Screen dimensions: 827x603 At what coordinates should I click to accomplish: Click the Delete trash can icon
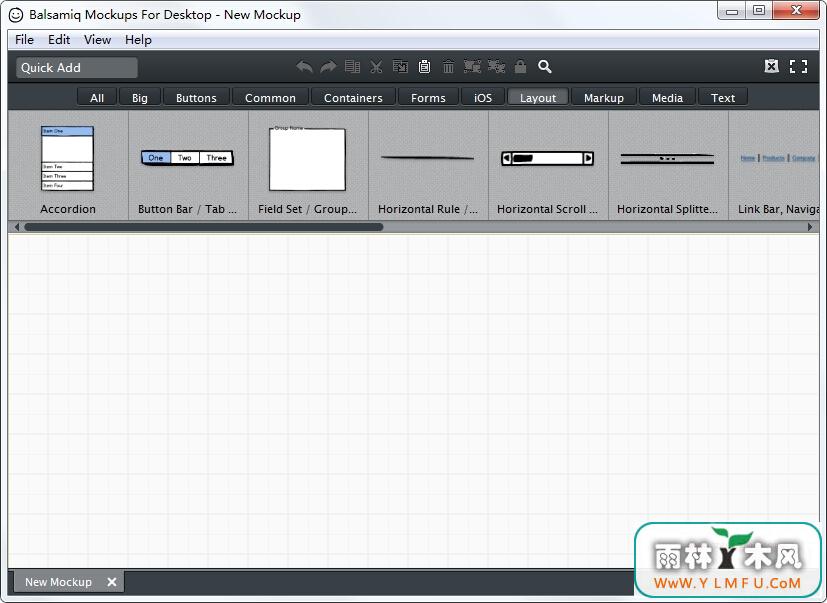448,67
